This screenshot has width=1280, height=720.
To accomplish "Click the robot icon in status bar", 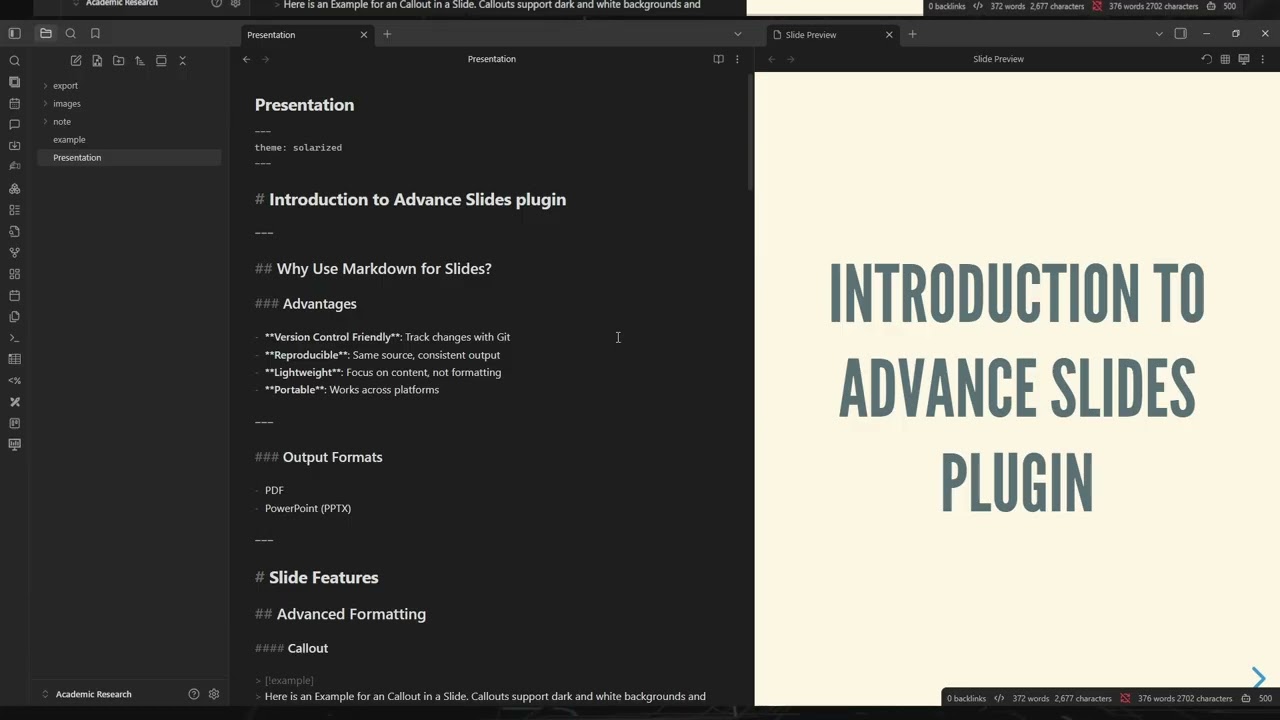I will point(1245,699).
